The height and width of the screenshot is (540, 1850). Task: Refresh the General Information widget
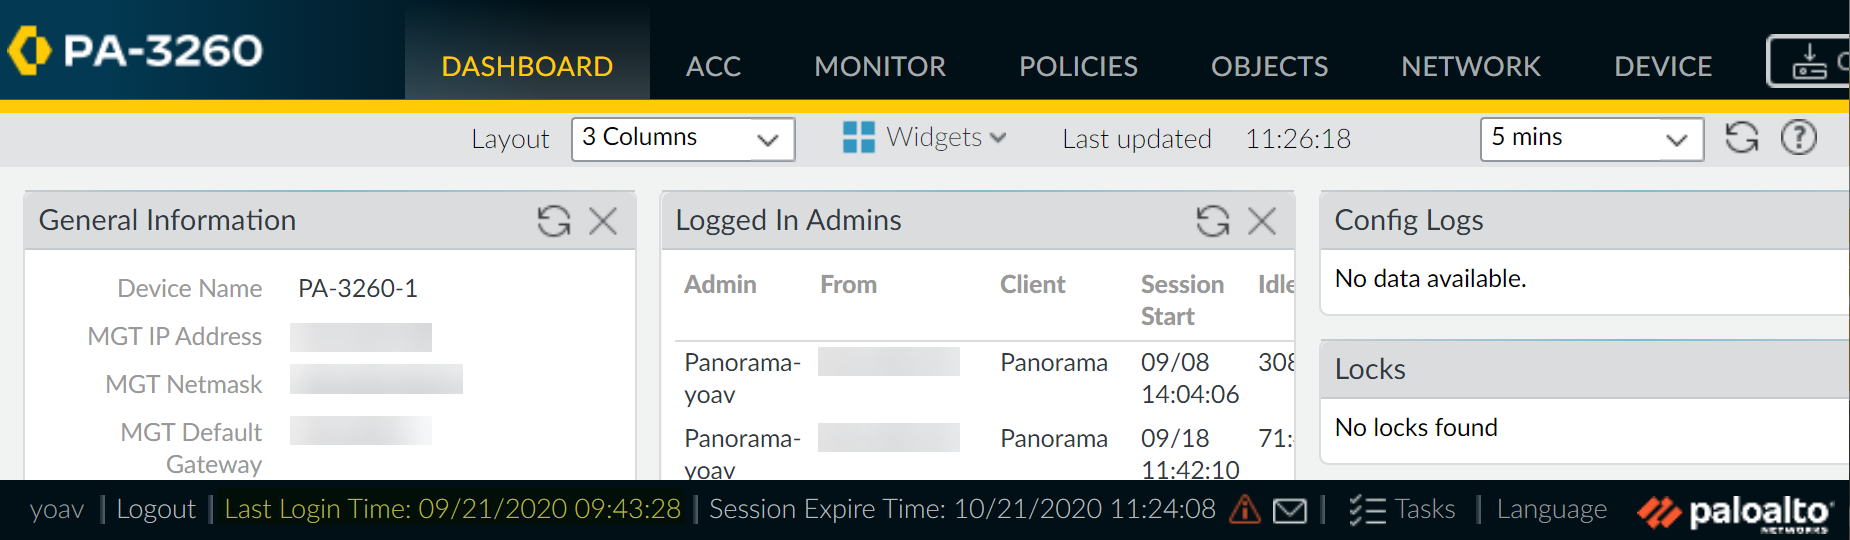(x=553, y=221)
